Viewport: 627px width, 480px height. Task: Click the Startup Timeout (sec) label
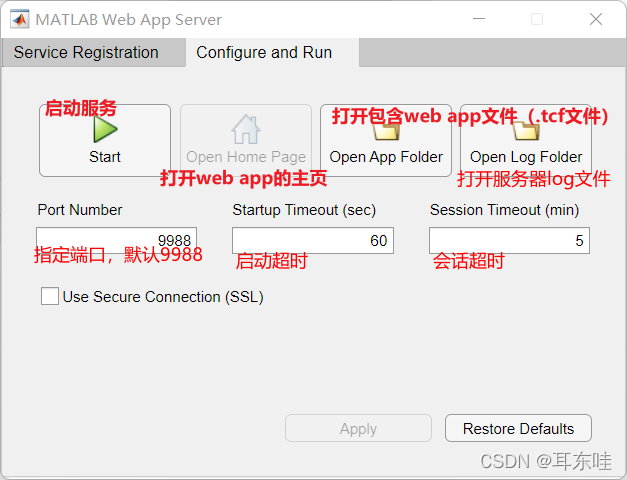304,210
